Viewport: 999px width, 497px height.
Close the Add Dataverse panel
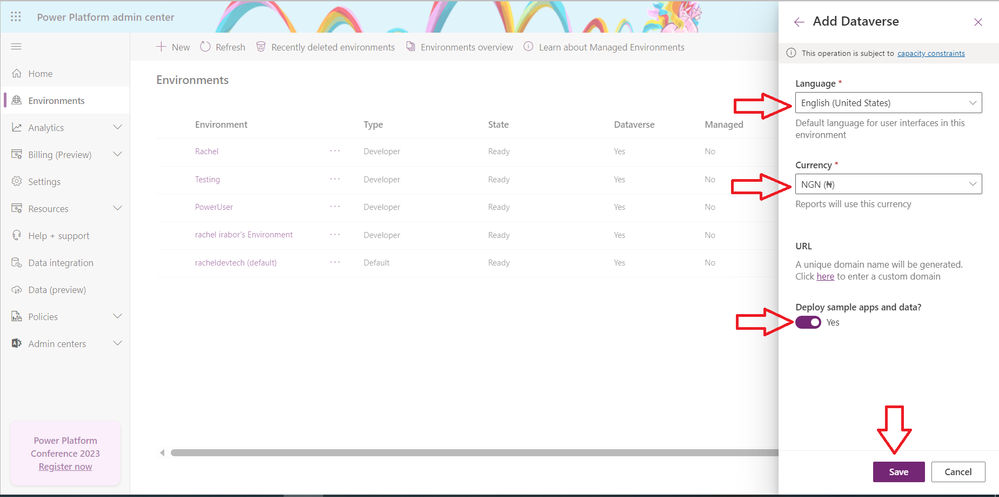point(978,22)
